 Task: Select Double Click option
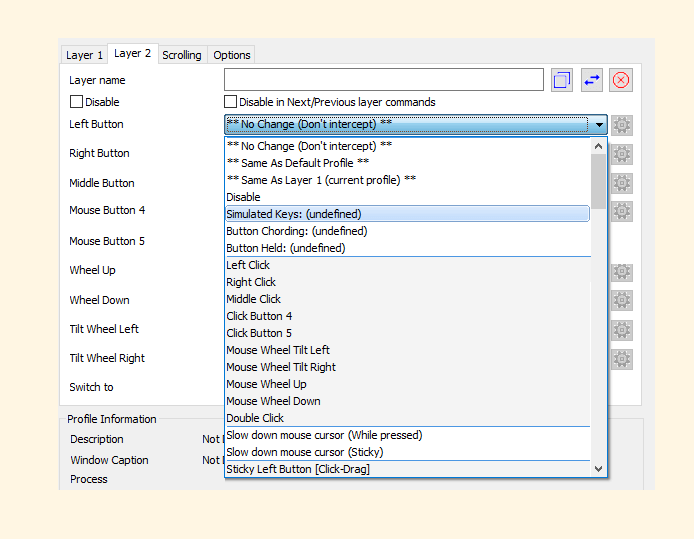click(x=408, y=418)
